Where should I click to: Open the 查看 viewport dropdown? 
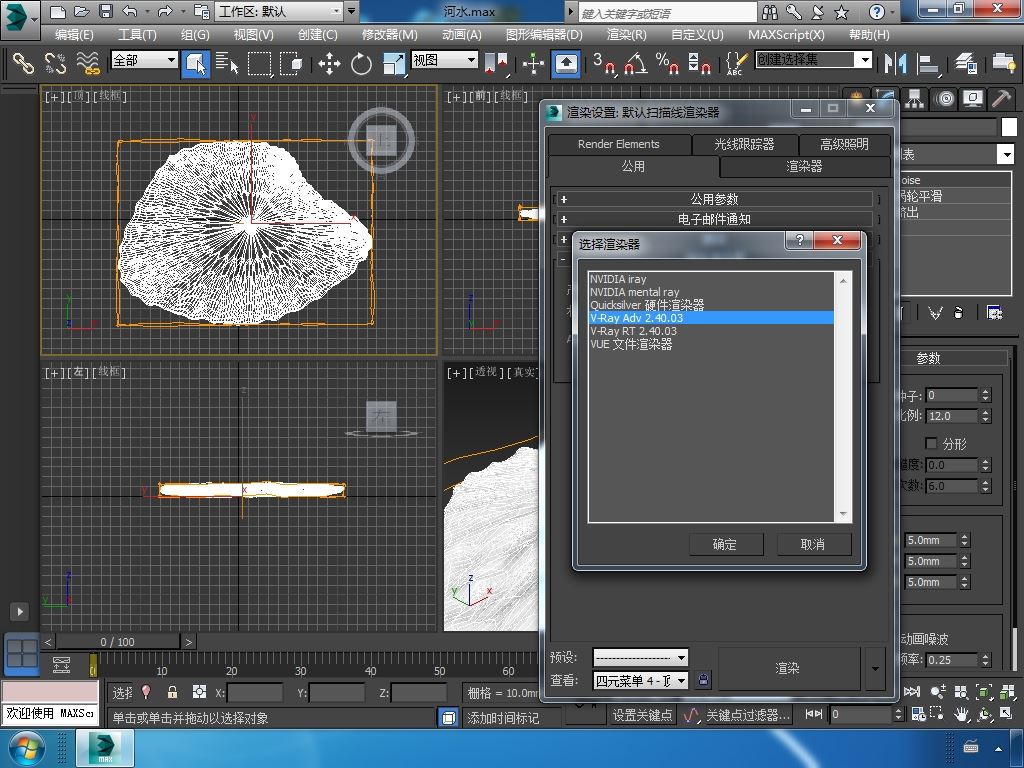point(640,680)
